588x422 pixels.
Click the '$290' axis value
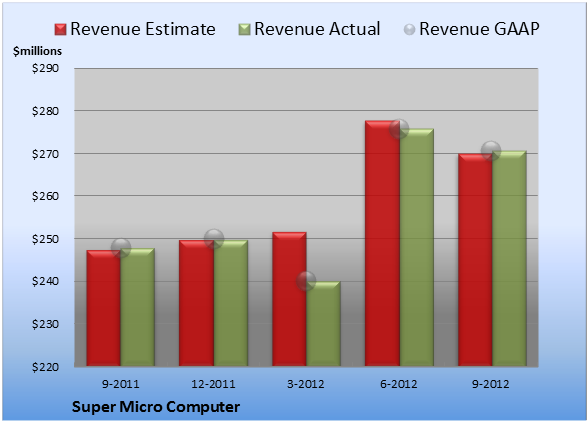[x=45, y=68]
